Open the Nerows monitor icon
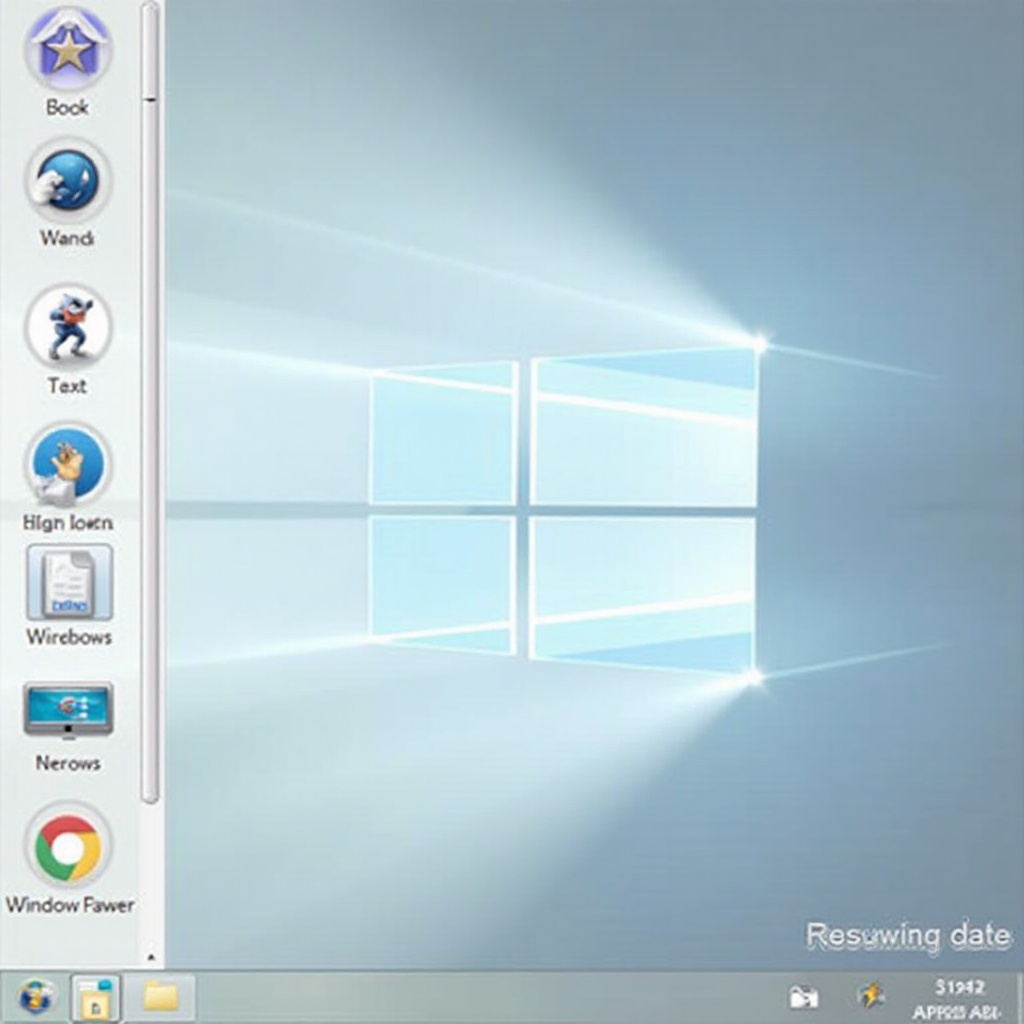 click(x=68, y=711)
